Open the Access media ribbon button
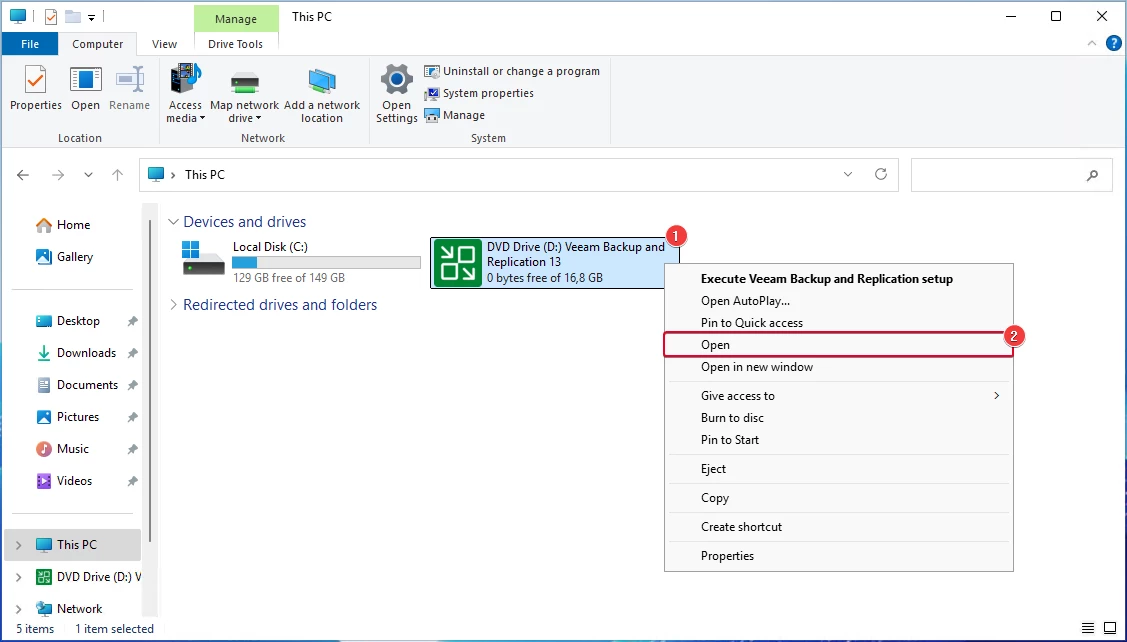The image size is (1127, 642). (x=185, y=93)
